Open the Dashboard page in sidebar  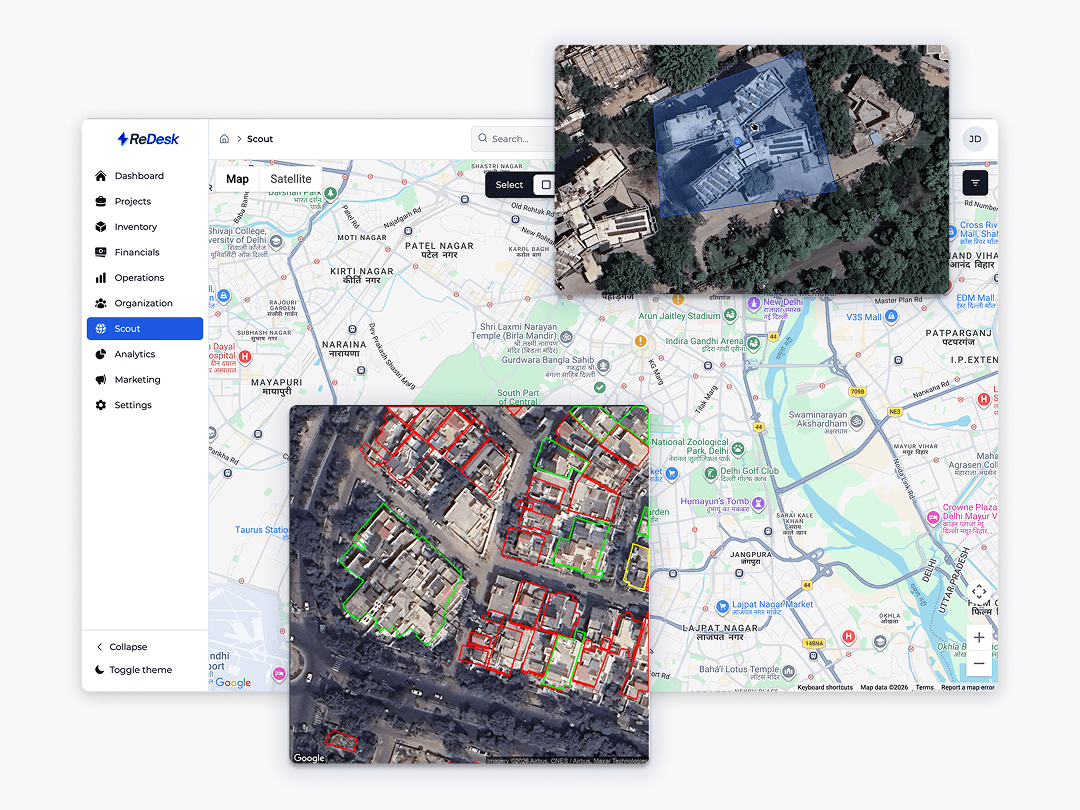tap(145, 176)
